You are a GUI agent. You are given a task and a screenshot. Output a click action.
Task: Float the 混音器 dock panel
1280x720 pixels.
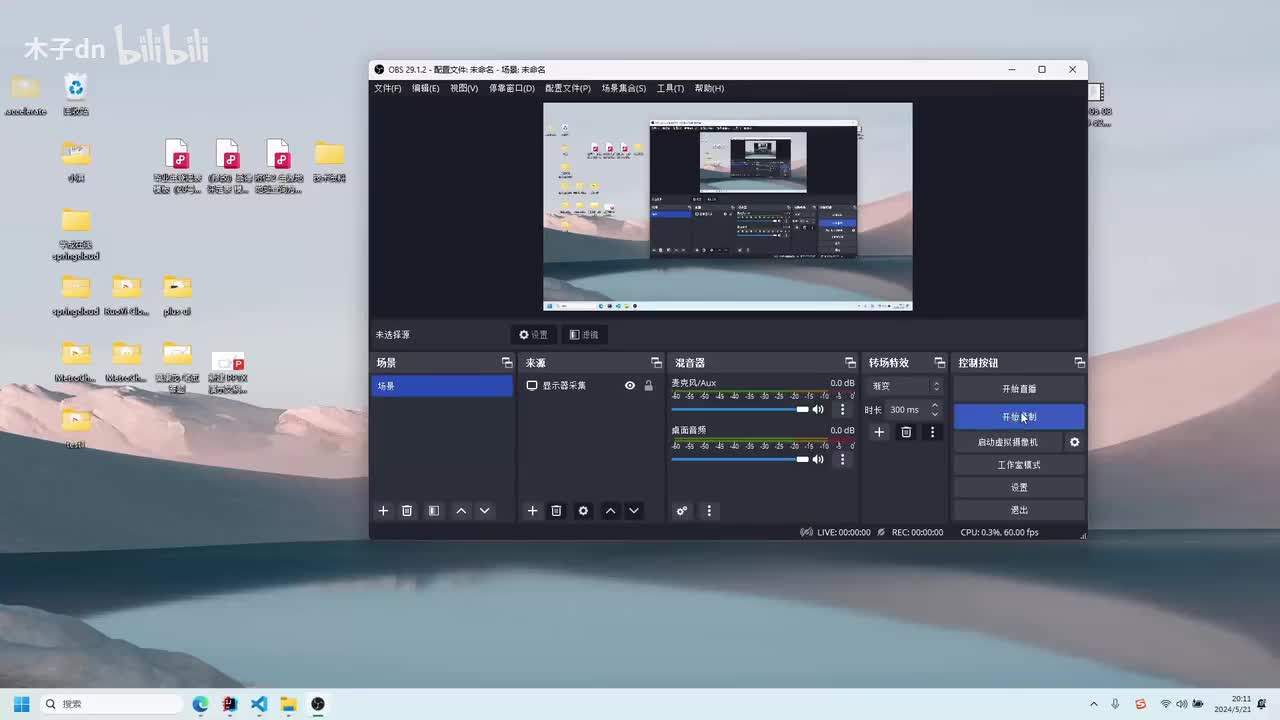tap(850, 362)
